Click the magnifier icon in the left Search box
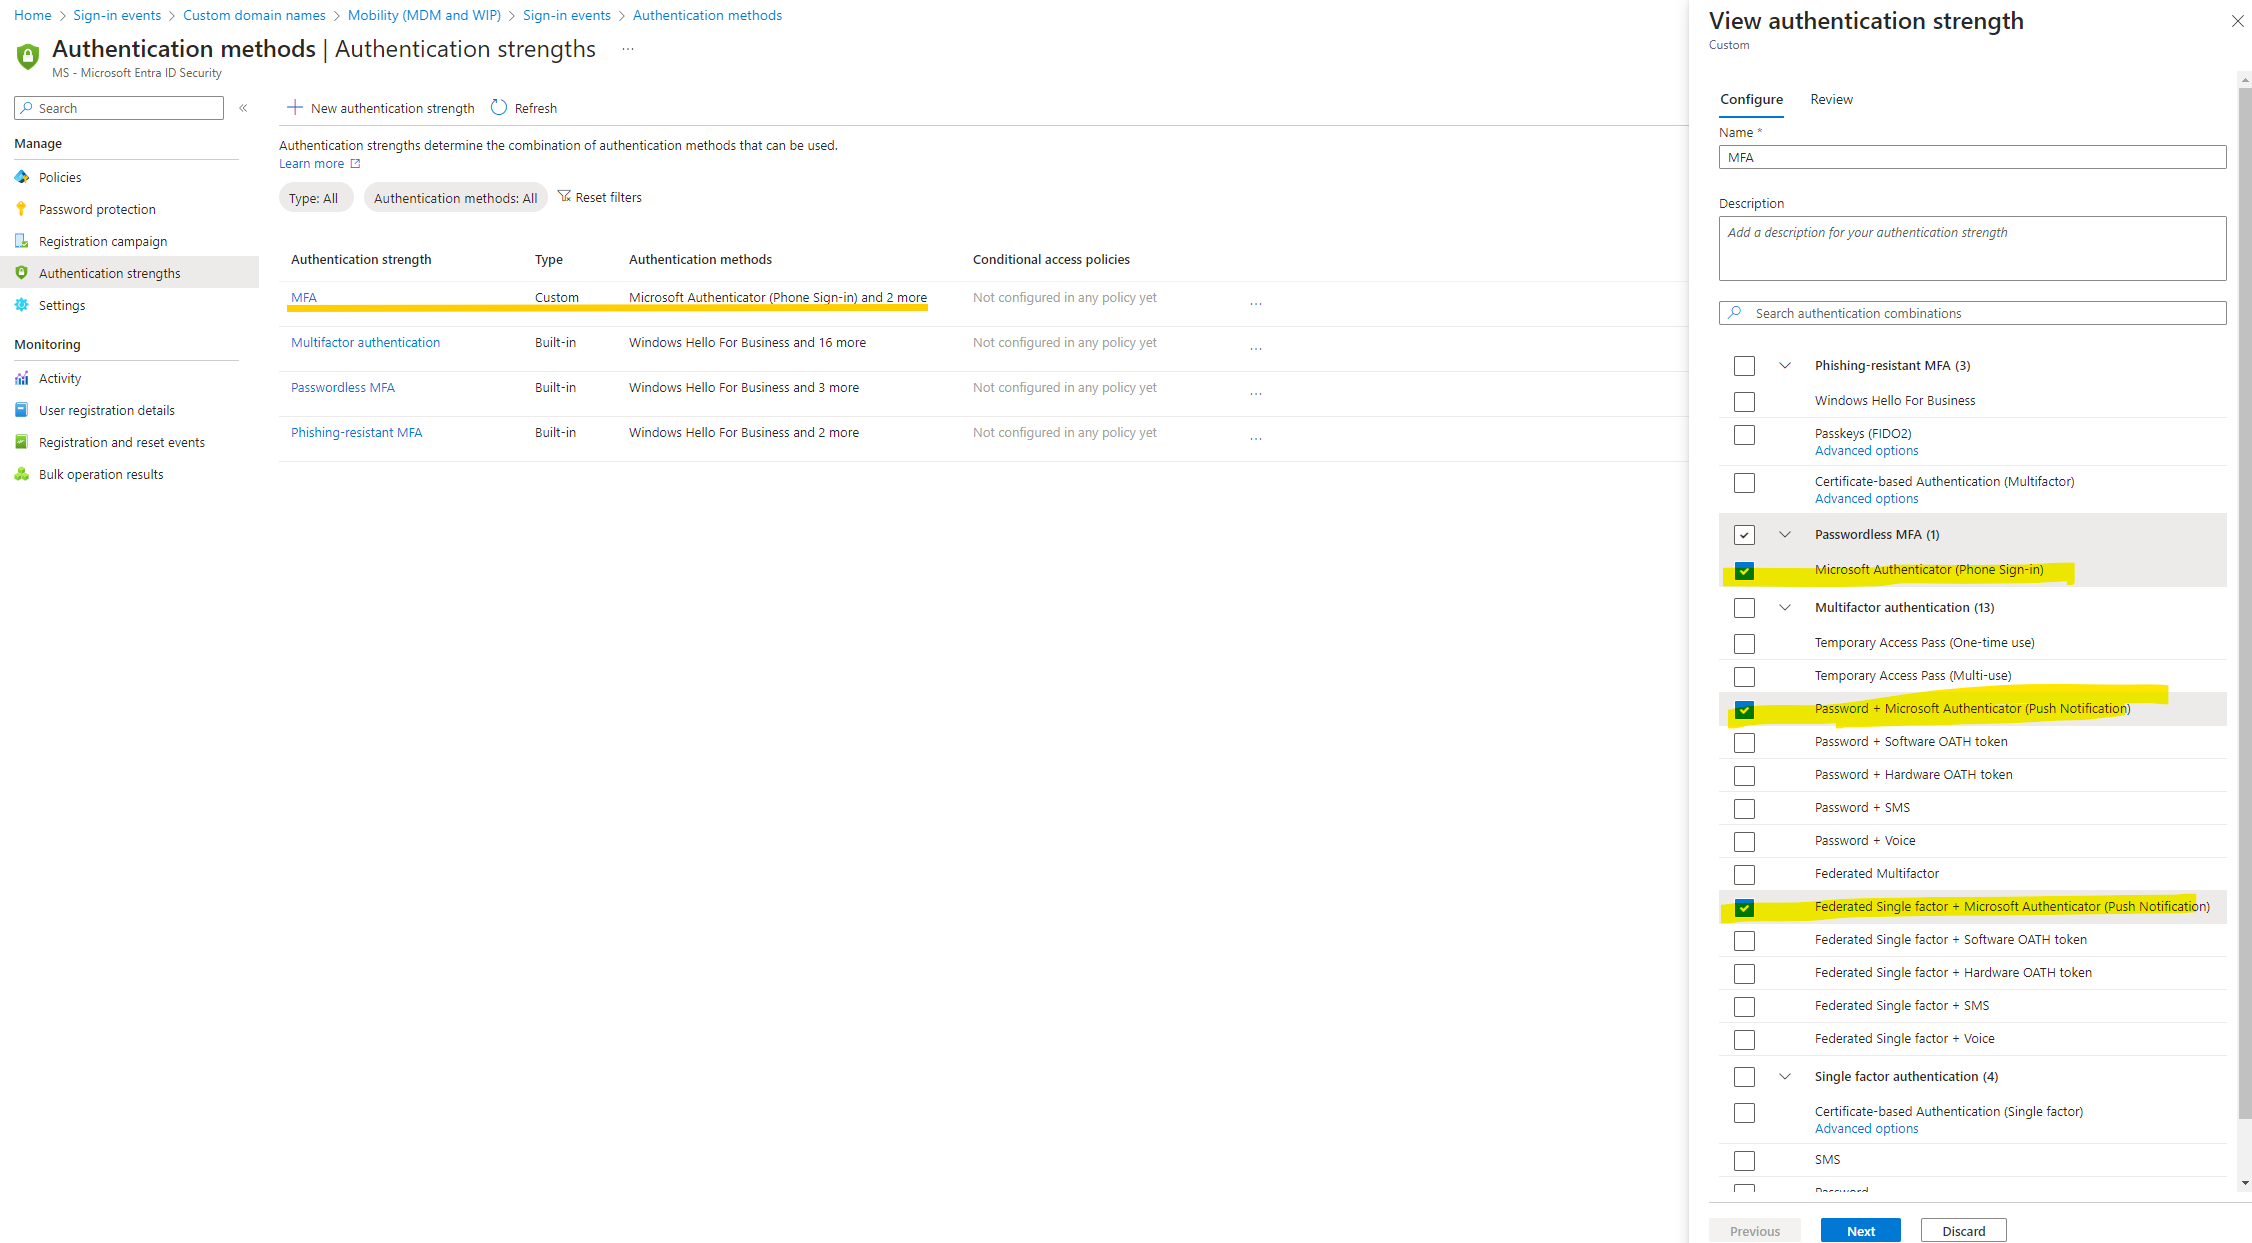This screenshot has height=1243, width=2252. (x=27, y=108)
